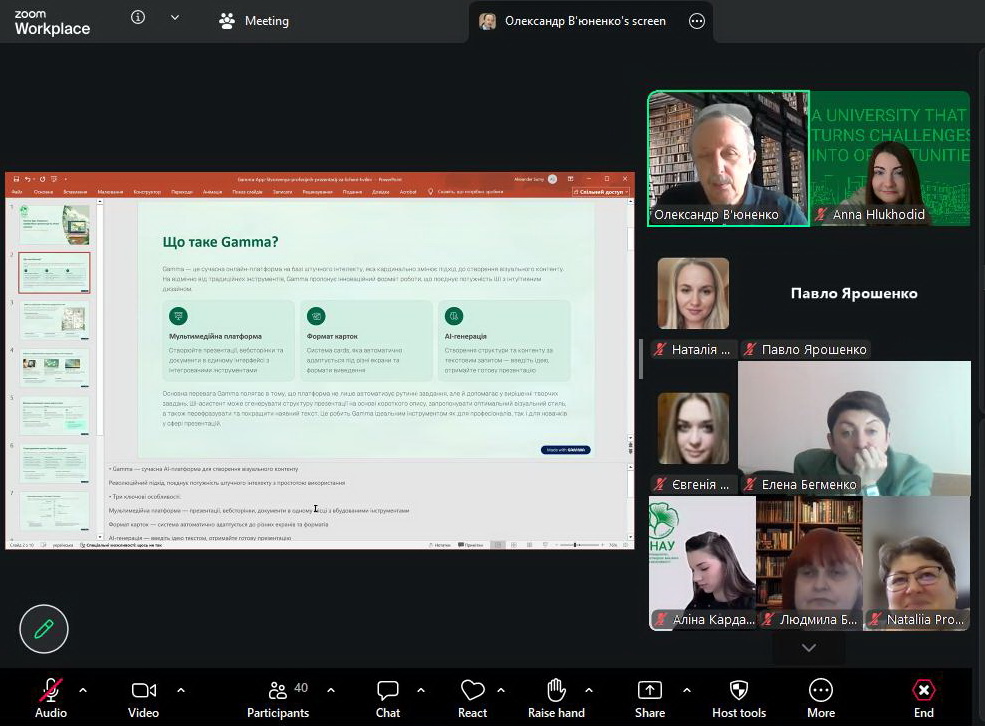985x726 pixels.
Task: Expand audio settings arrow next to Audio
Action: pos(83,690)
